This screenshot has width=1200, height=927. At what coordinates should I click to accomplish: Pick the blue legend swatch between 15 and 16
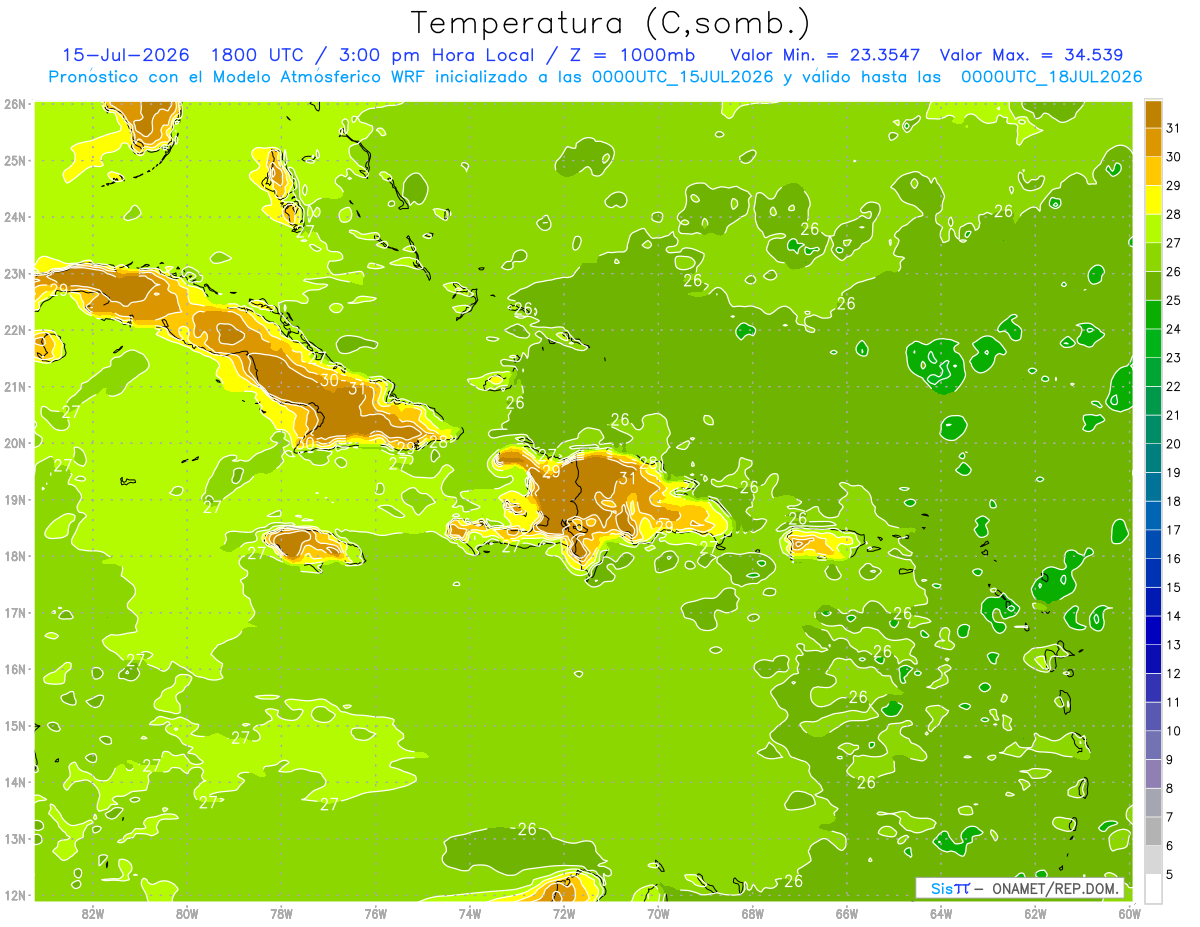click(x=1153, y=572)
